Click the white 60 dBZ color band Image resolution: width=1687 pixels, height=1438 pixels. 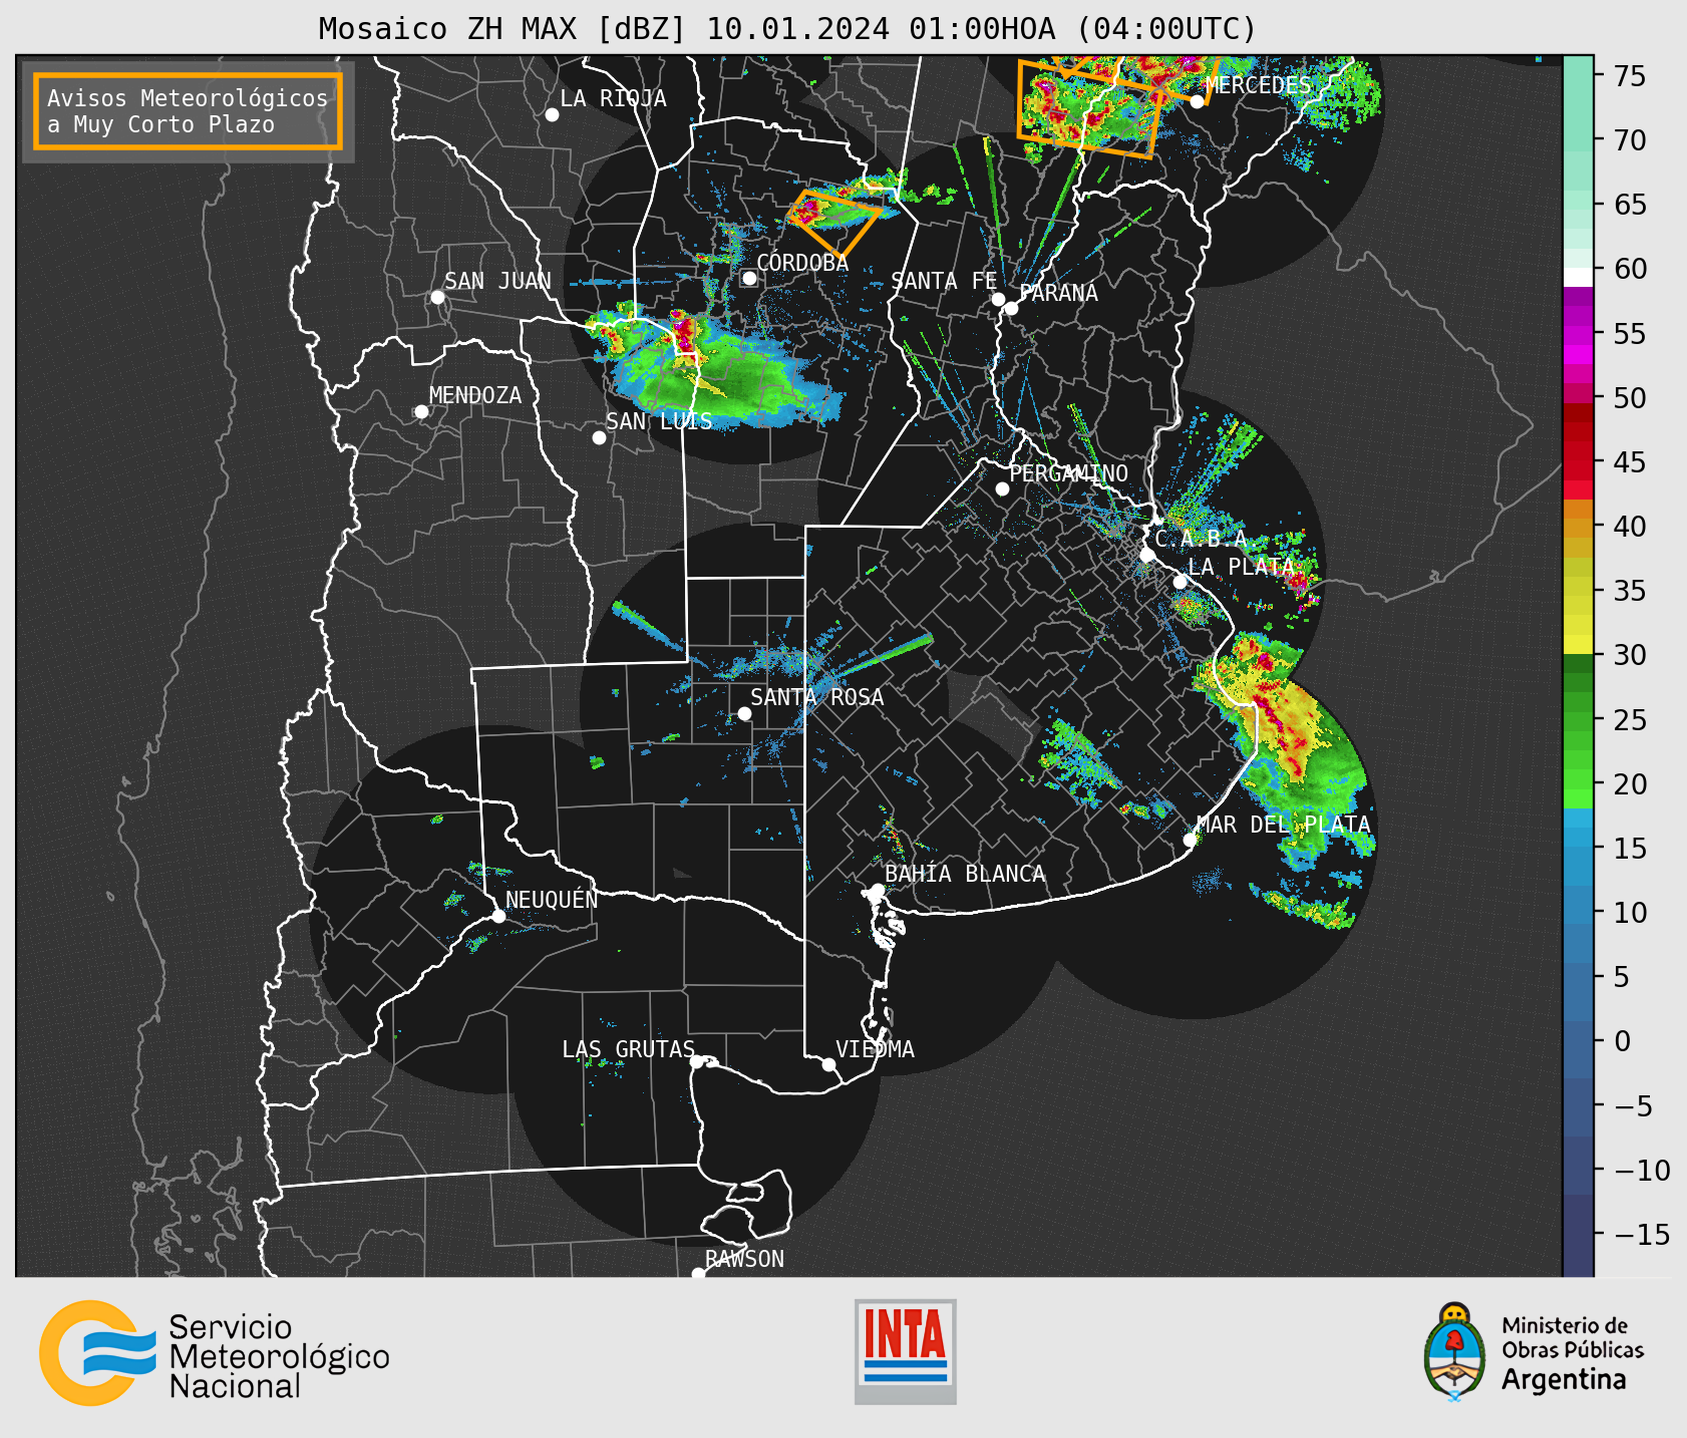1578,277
